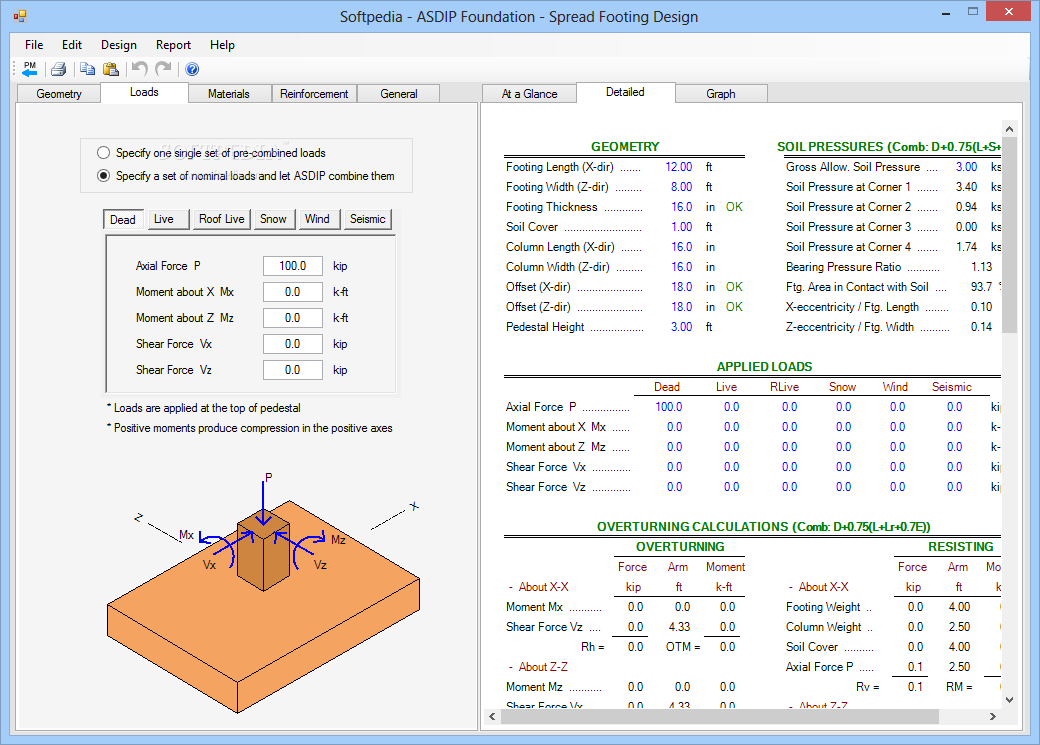
Task: Click the Footing Thickness value 16.0
Action: point(681,207)
